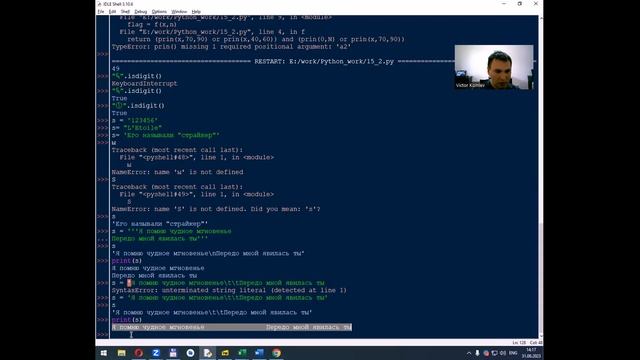Open File Explorer from taskbar
The height and width of the screenshot is (360, 640).
tap(121, 353)
